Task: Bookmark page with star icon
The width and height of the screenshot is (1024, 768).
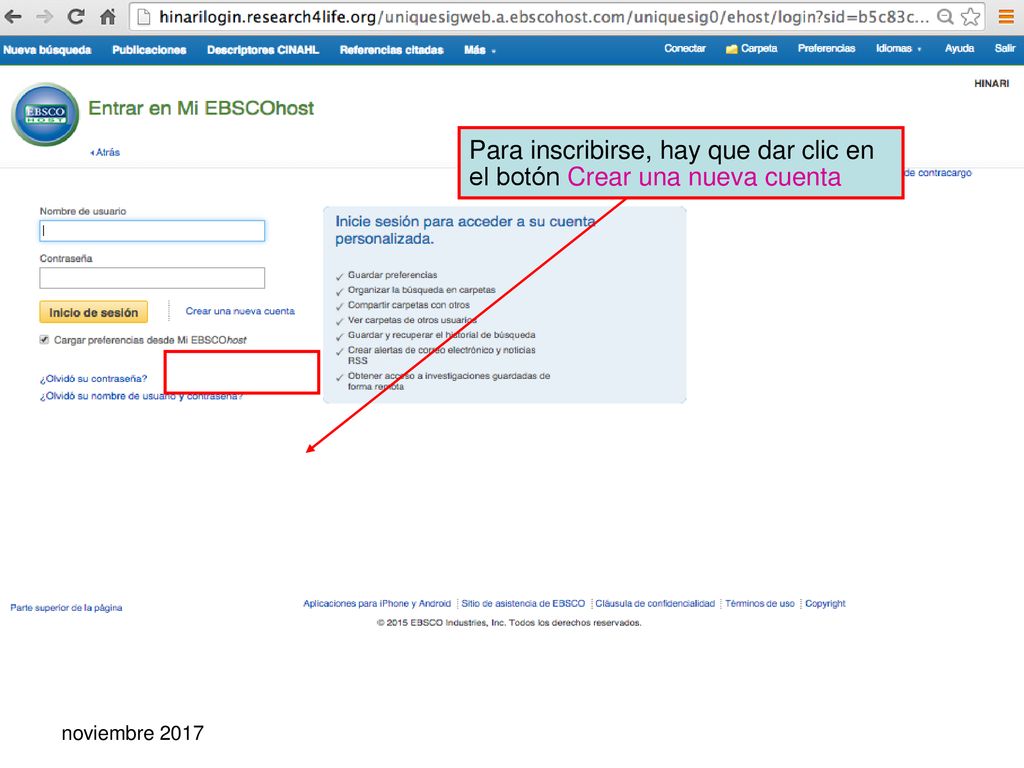Action: 970,16
